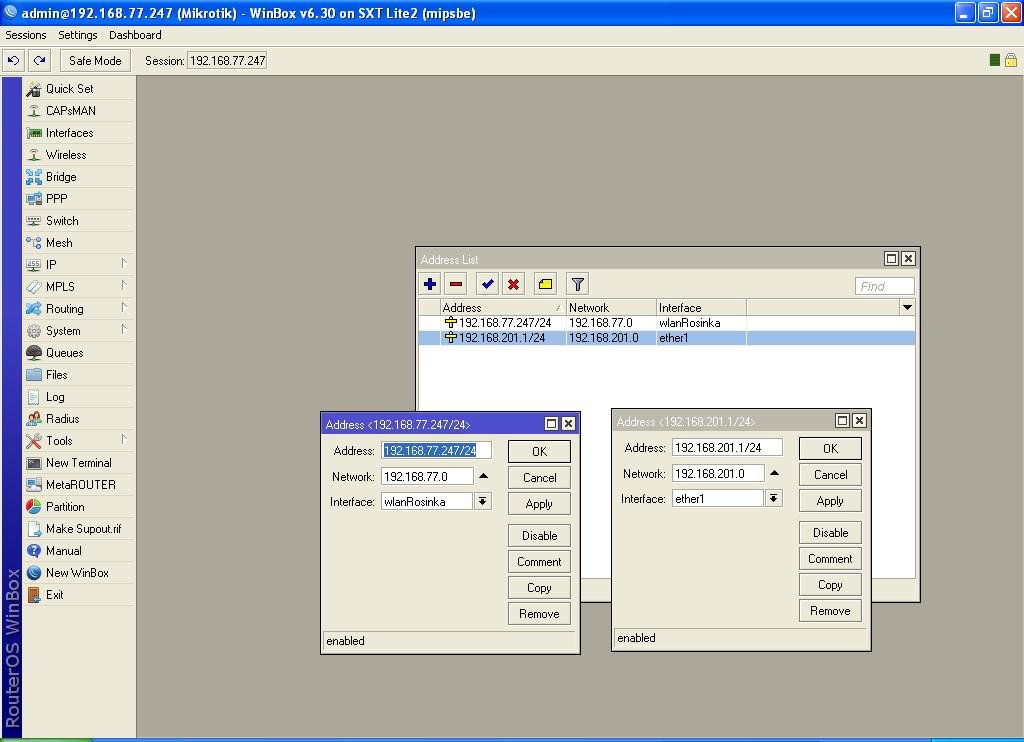Click the Find box in Address List
Viewport: 1024px width, 742px height.
click(x=885, y=286)
